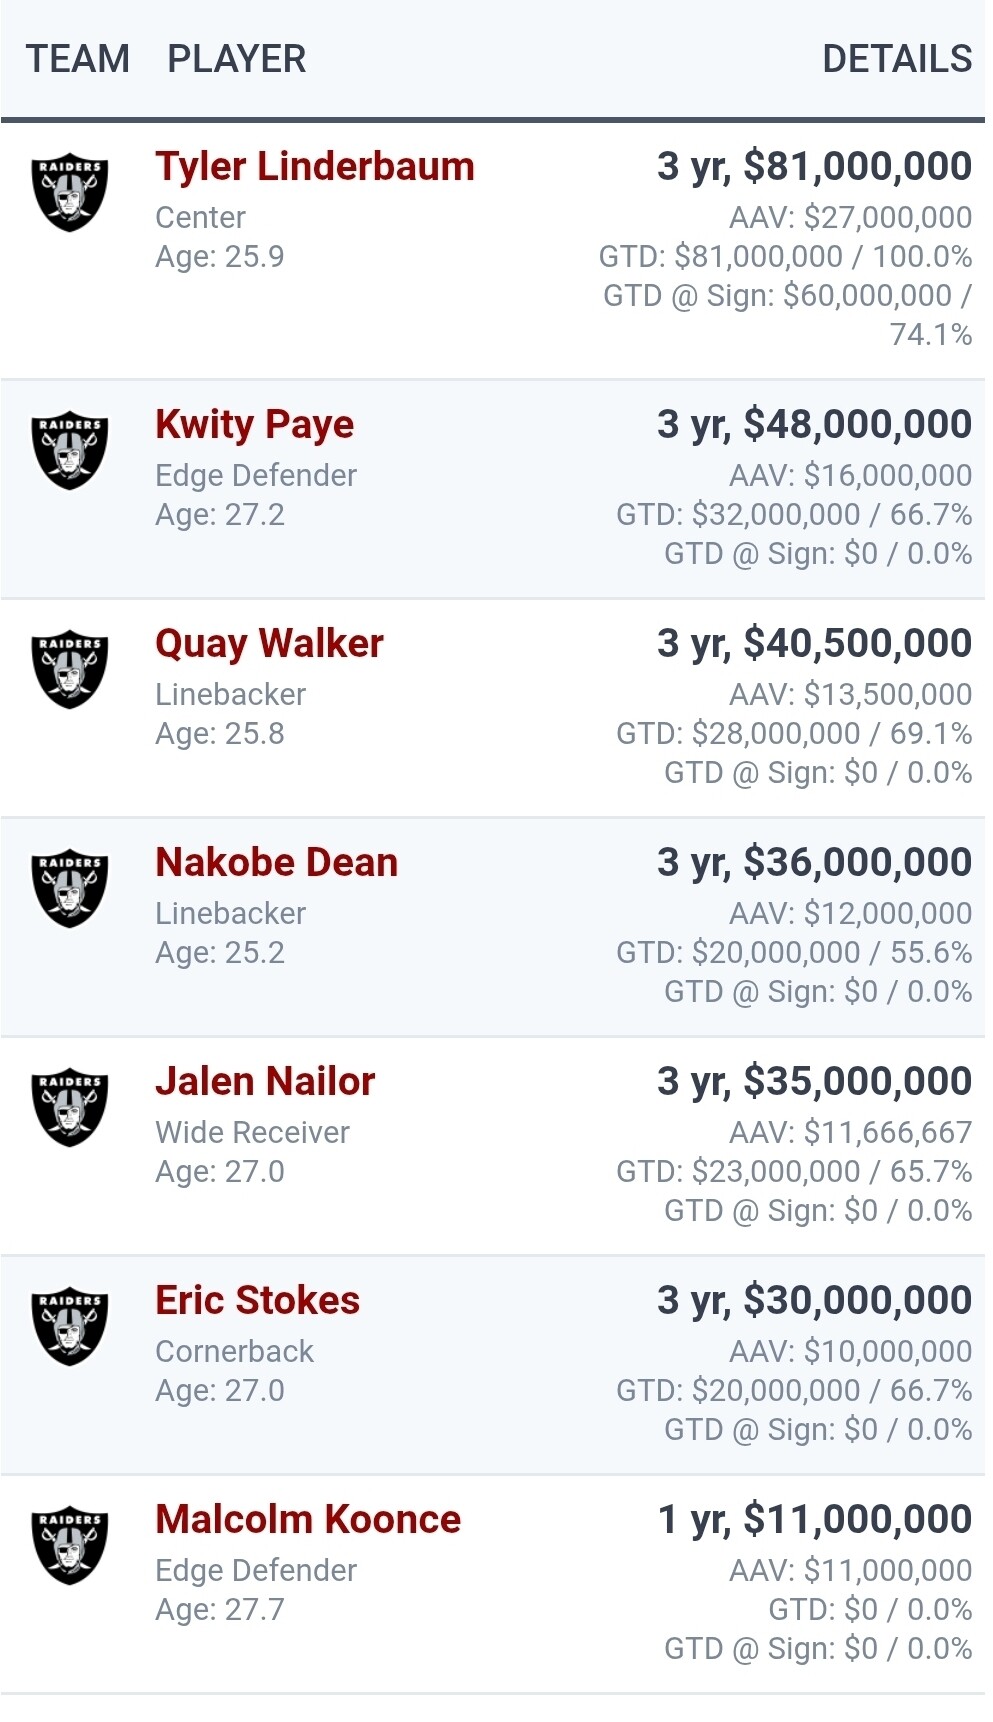Click the TEAM column header
Screen dimensions: 993x1722
[x=78, y=59]
